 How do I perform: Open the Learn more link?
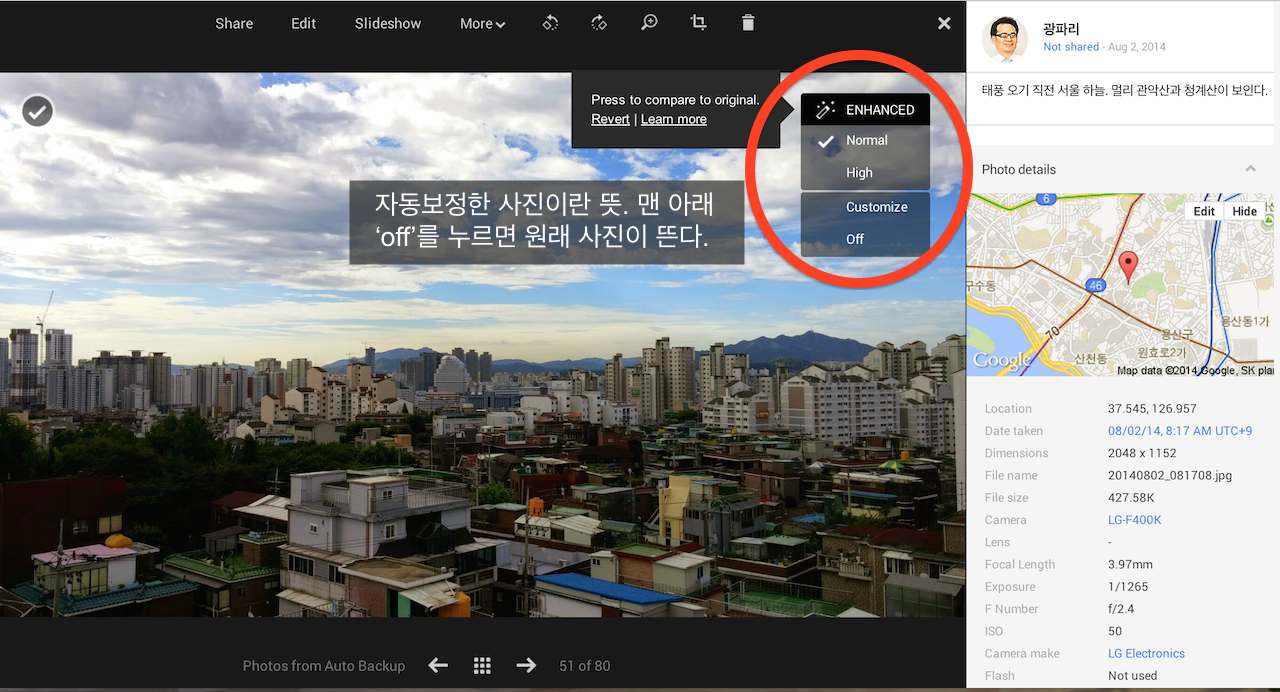[673, 119]
